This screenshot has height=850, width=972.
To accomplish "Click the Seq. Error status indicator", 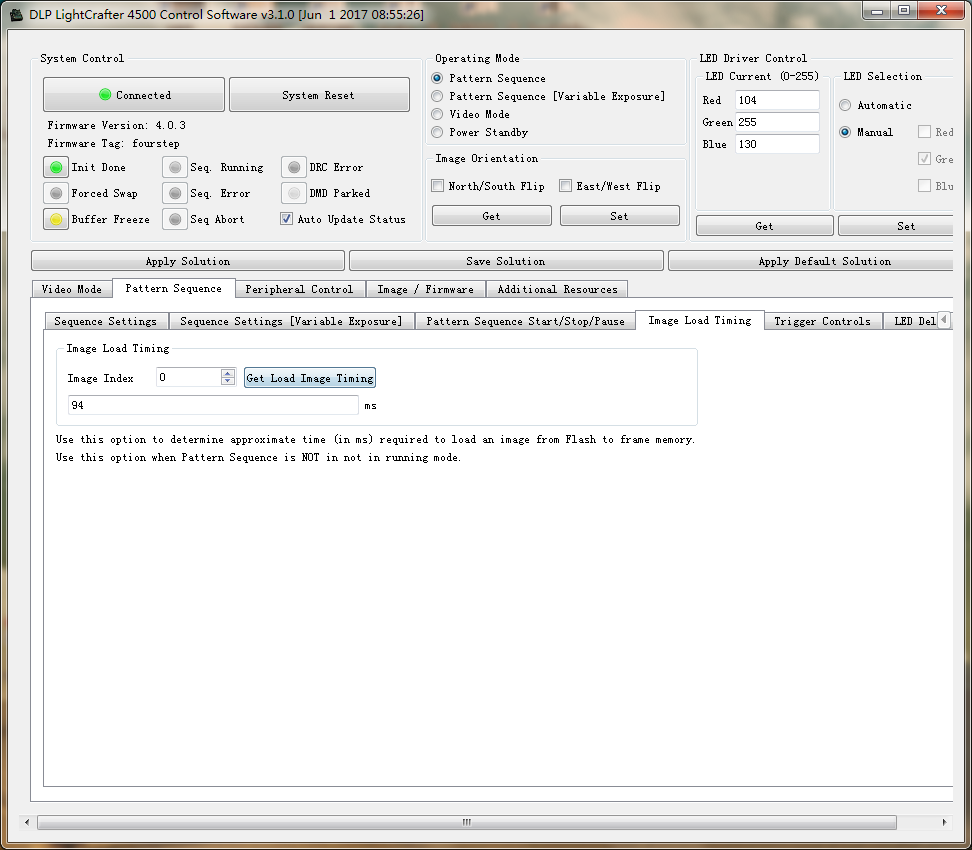I will coord(175,193).
